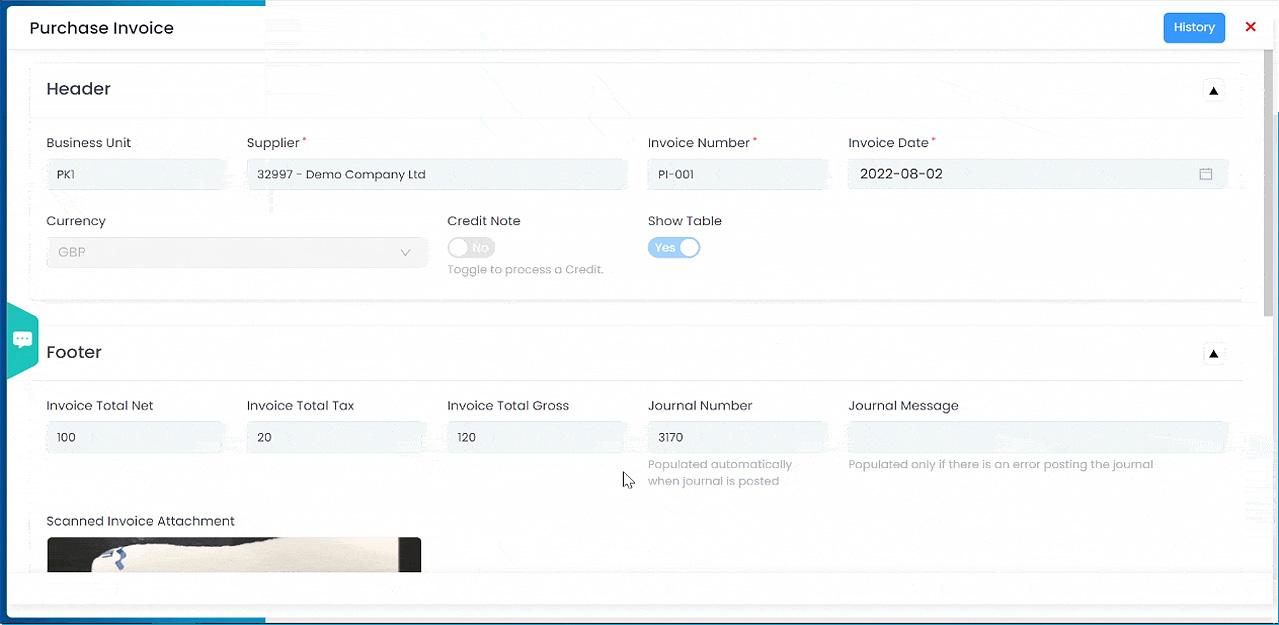Toggle the Credit Note switch
This screenshot has width=1279, height=625.
(x=471, y=247)
